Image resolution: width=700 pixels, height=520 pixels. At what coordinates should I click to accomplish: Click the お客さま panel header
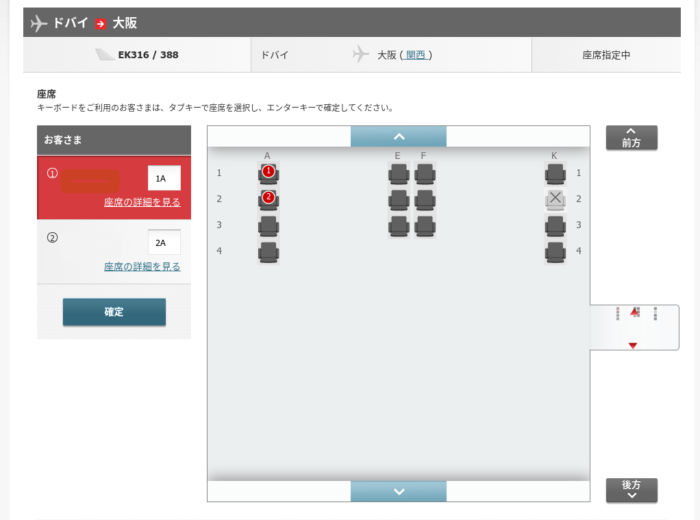point(114,140)
